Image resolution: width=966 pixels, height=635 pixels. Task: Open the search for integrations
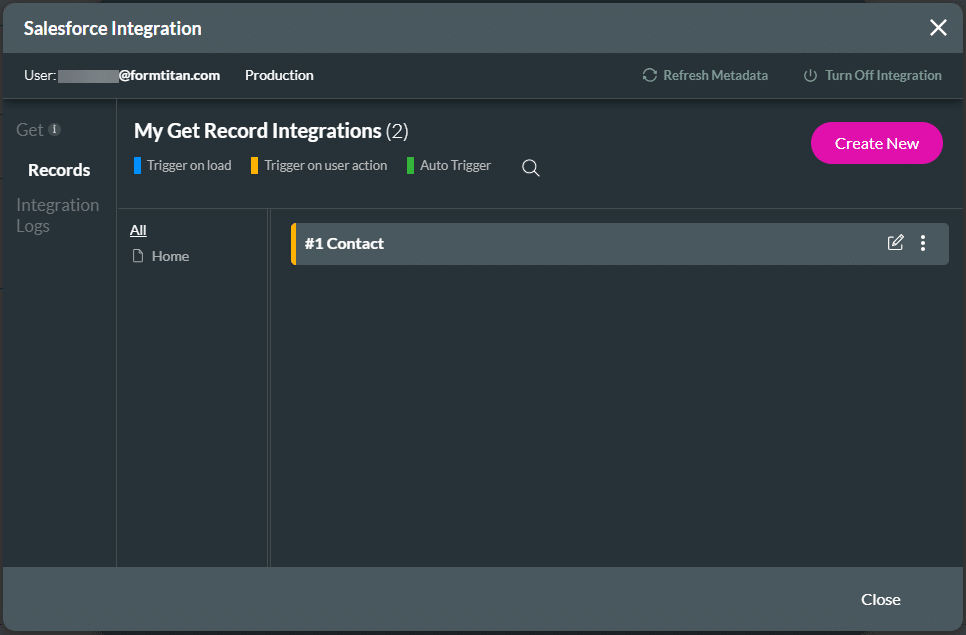coord(530,168)
